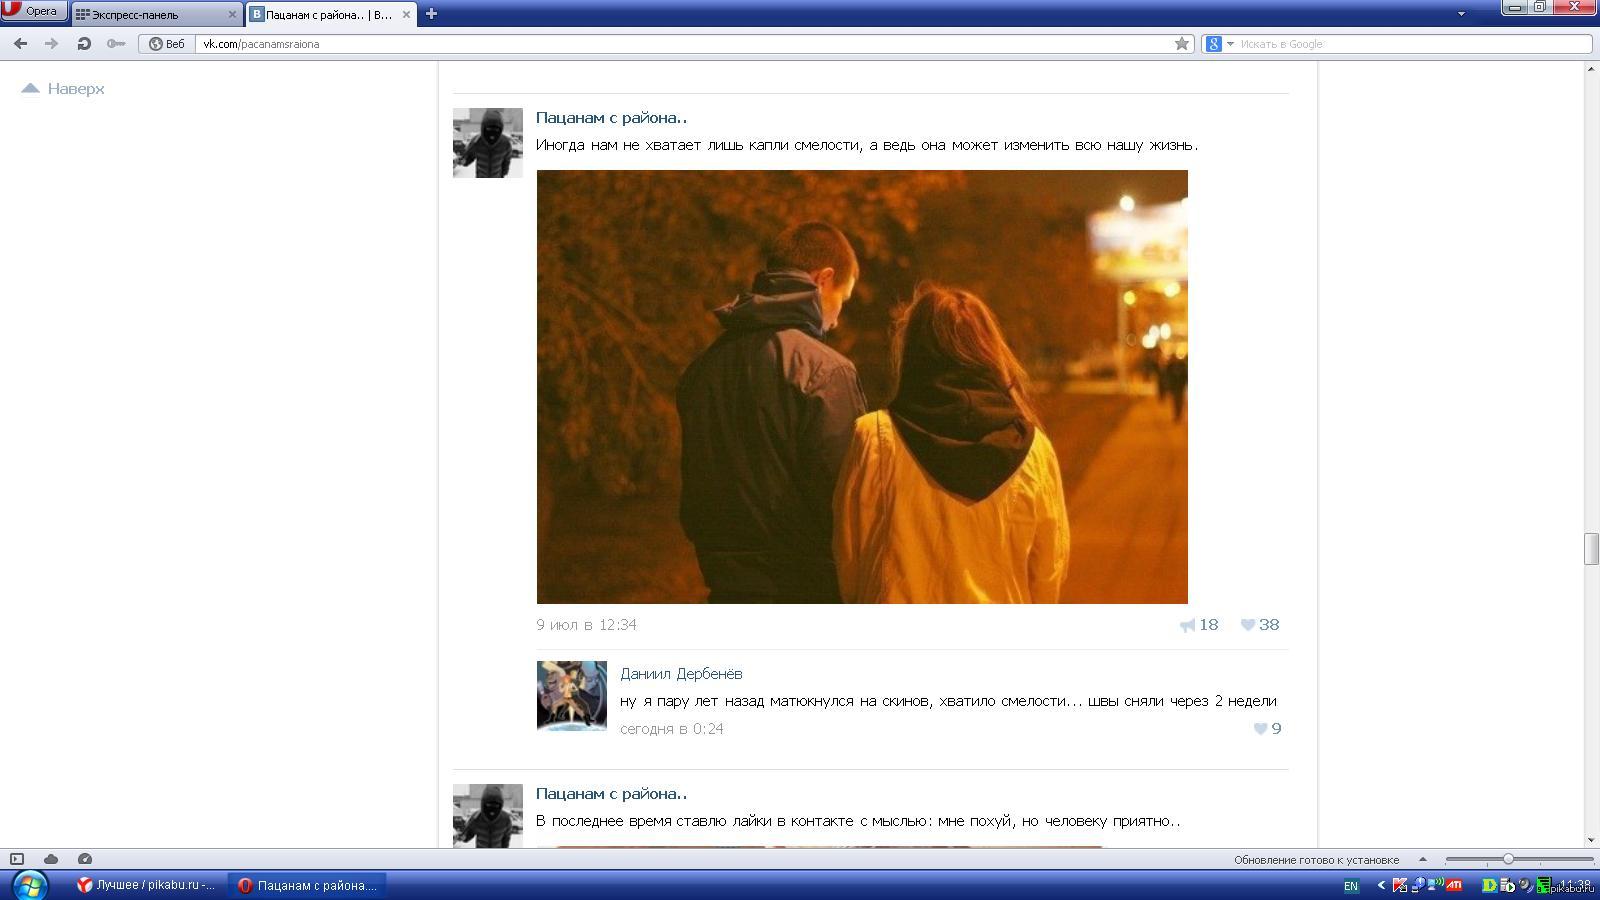
Task: Like Даниил Дербенёв's comment
Action: coord(1267,728)
